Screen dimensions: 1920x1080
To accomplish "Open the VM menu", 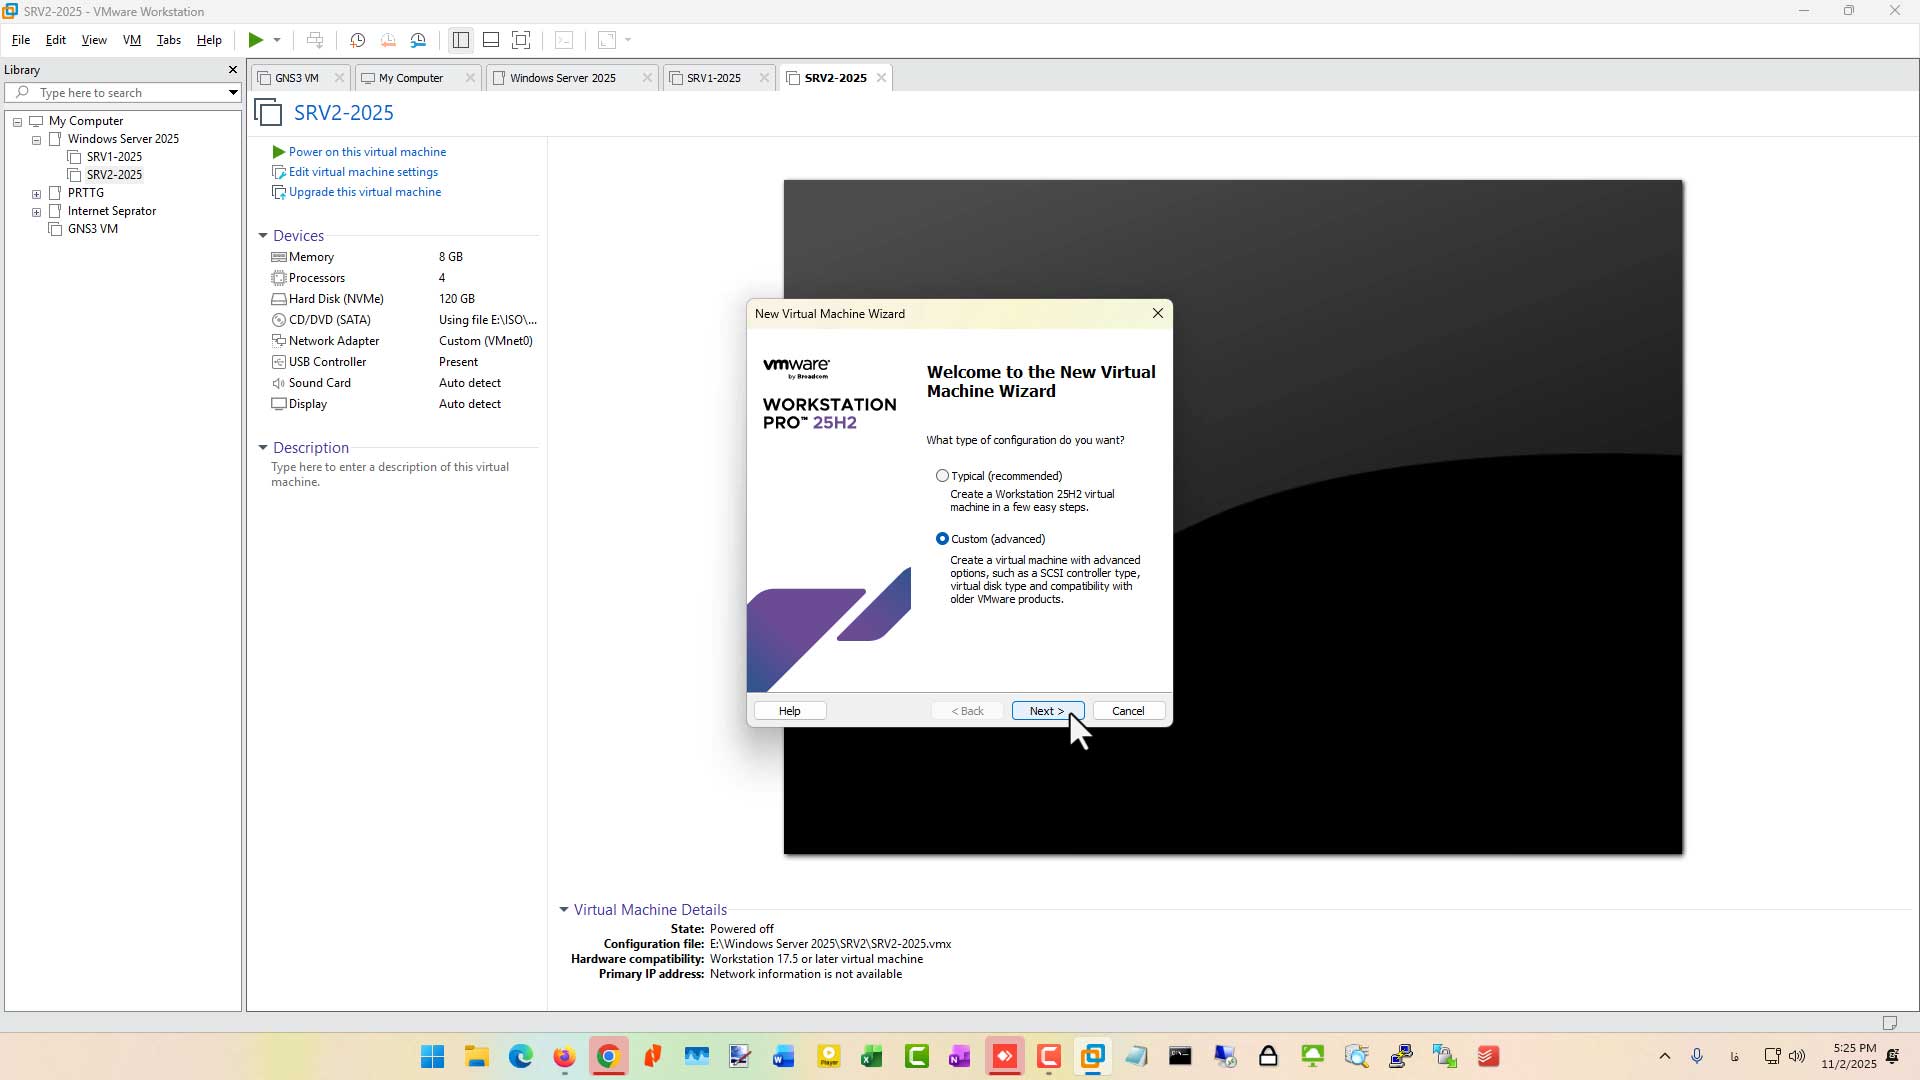I will [132, 40].
